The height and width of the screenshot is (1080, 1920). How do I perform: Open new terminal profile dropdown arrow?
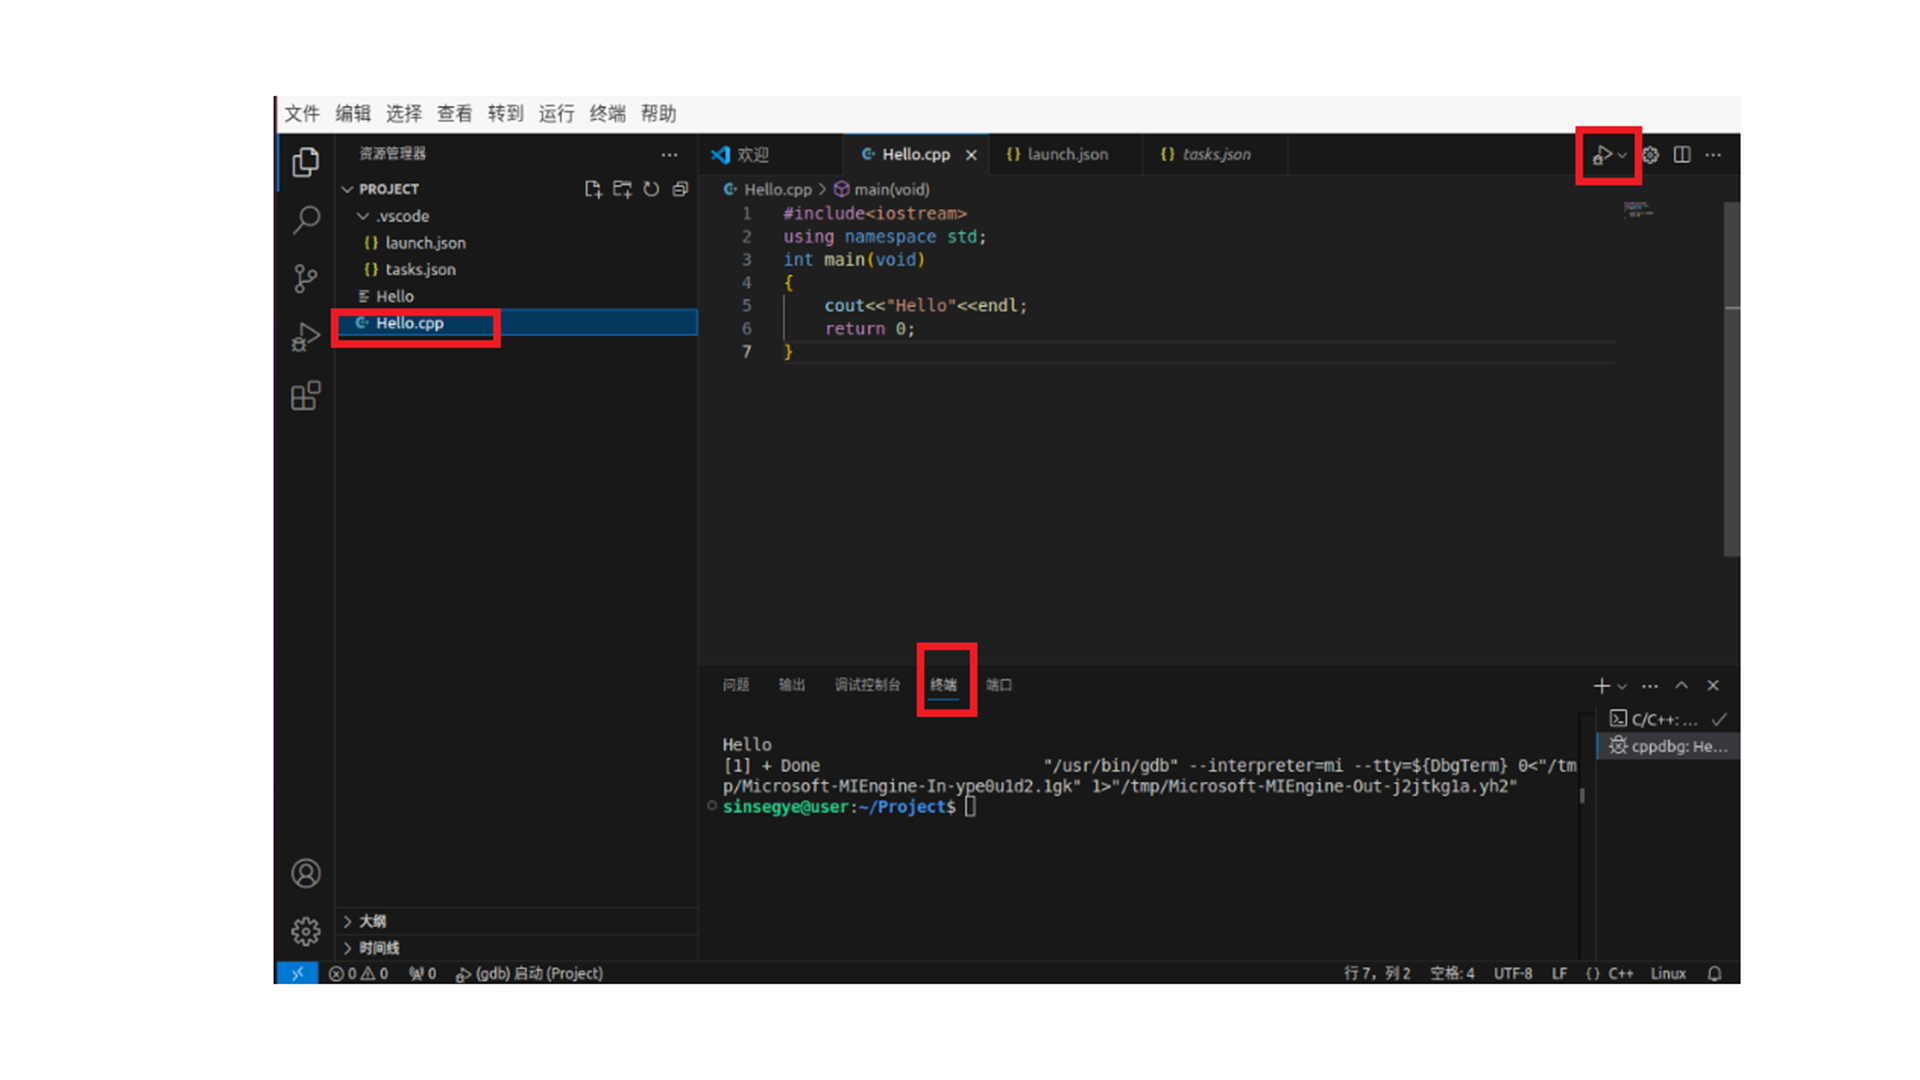coord(1622,687)
